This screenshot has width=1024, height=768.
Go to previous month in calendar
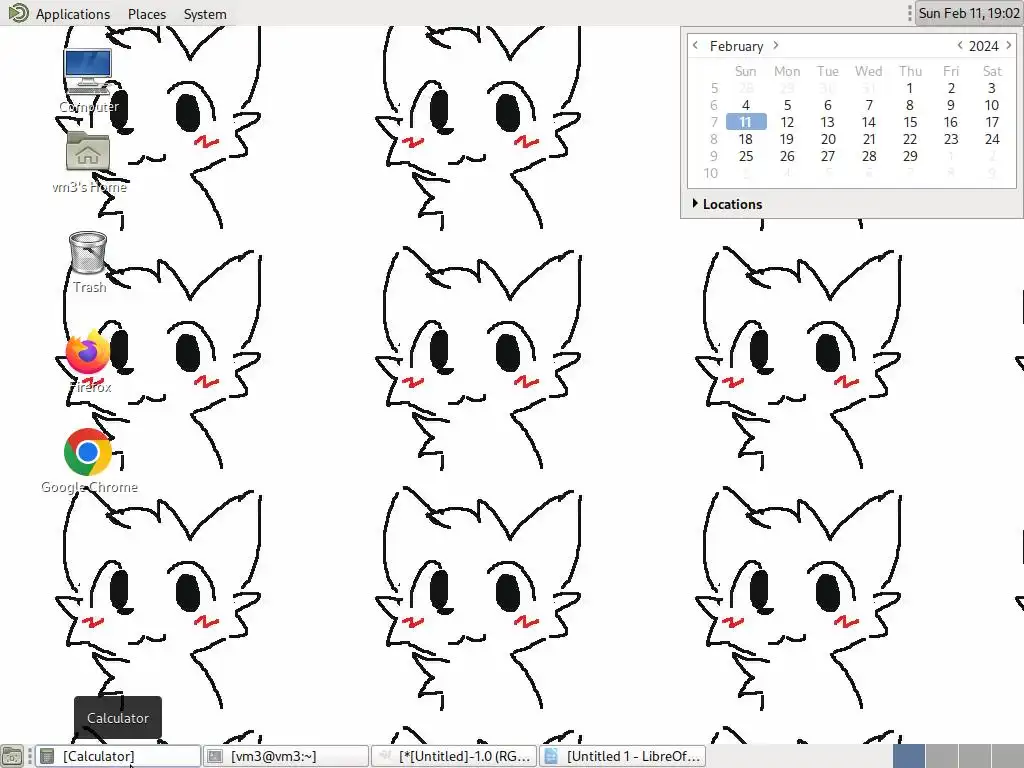point(696,45)
